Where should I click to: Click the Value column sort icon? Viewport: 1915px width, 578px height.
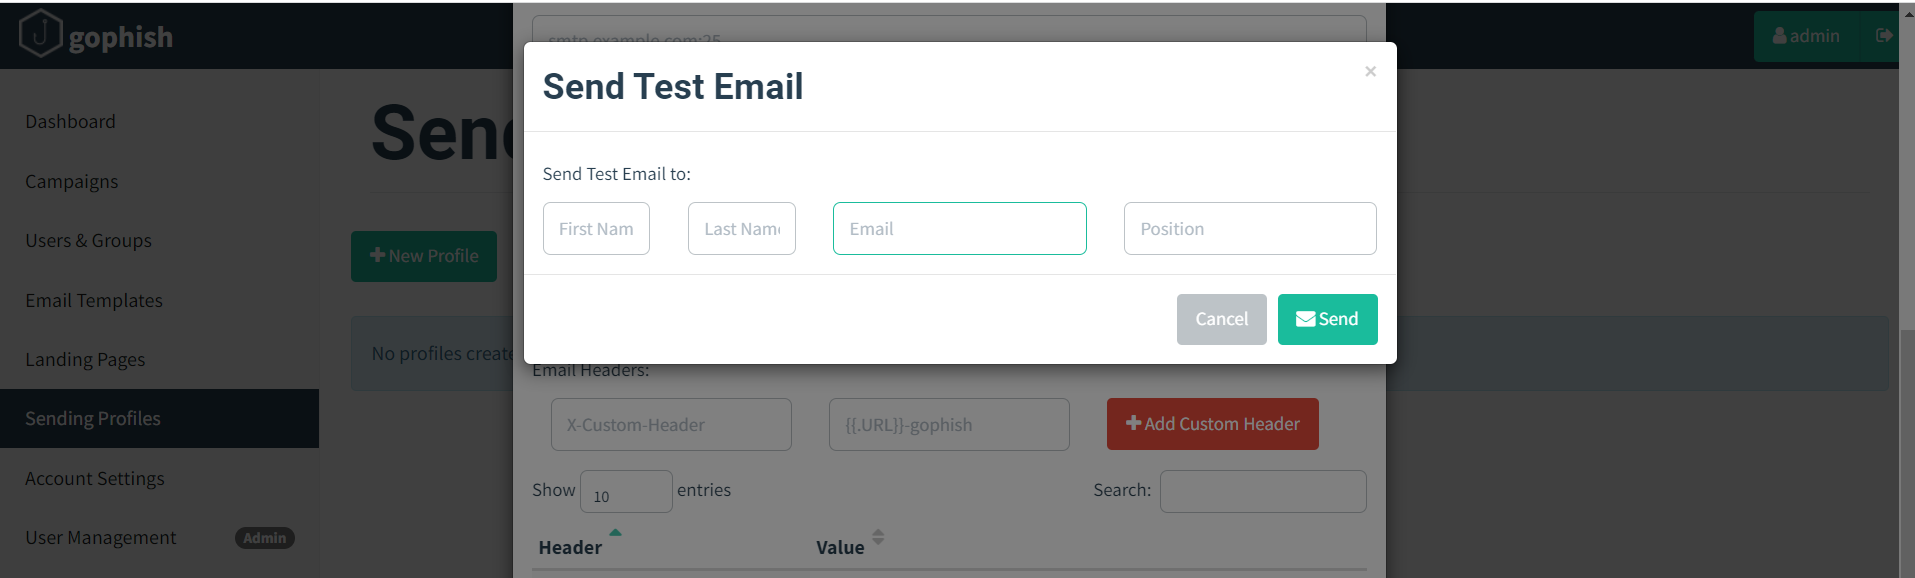[878, 537]
